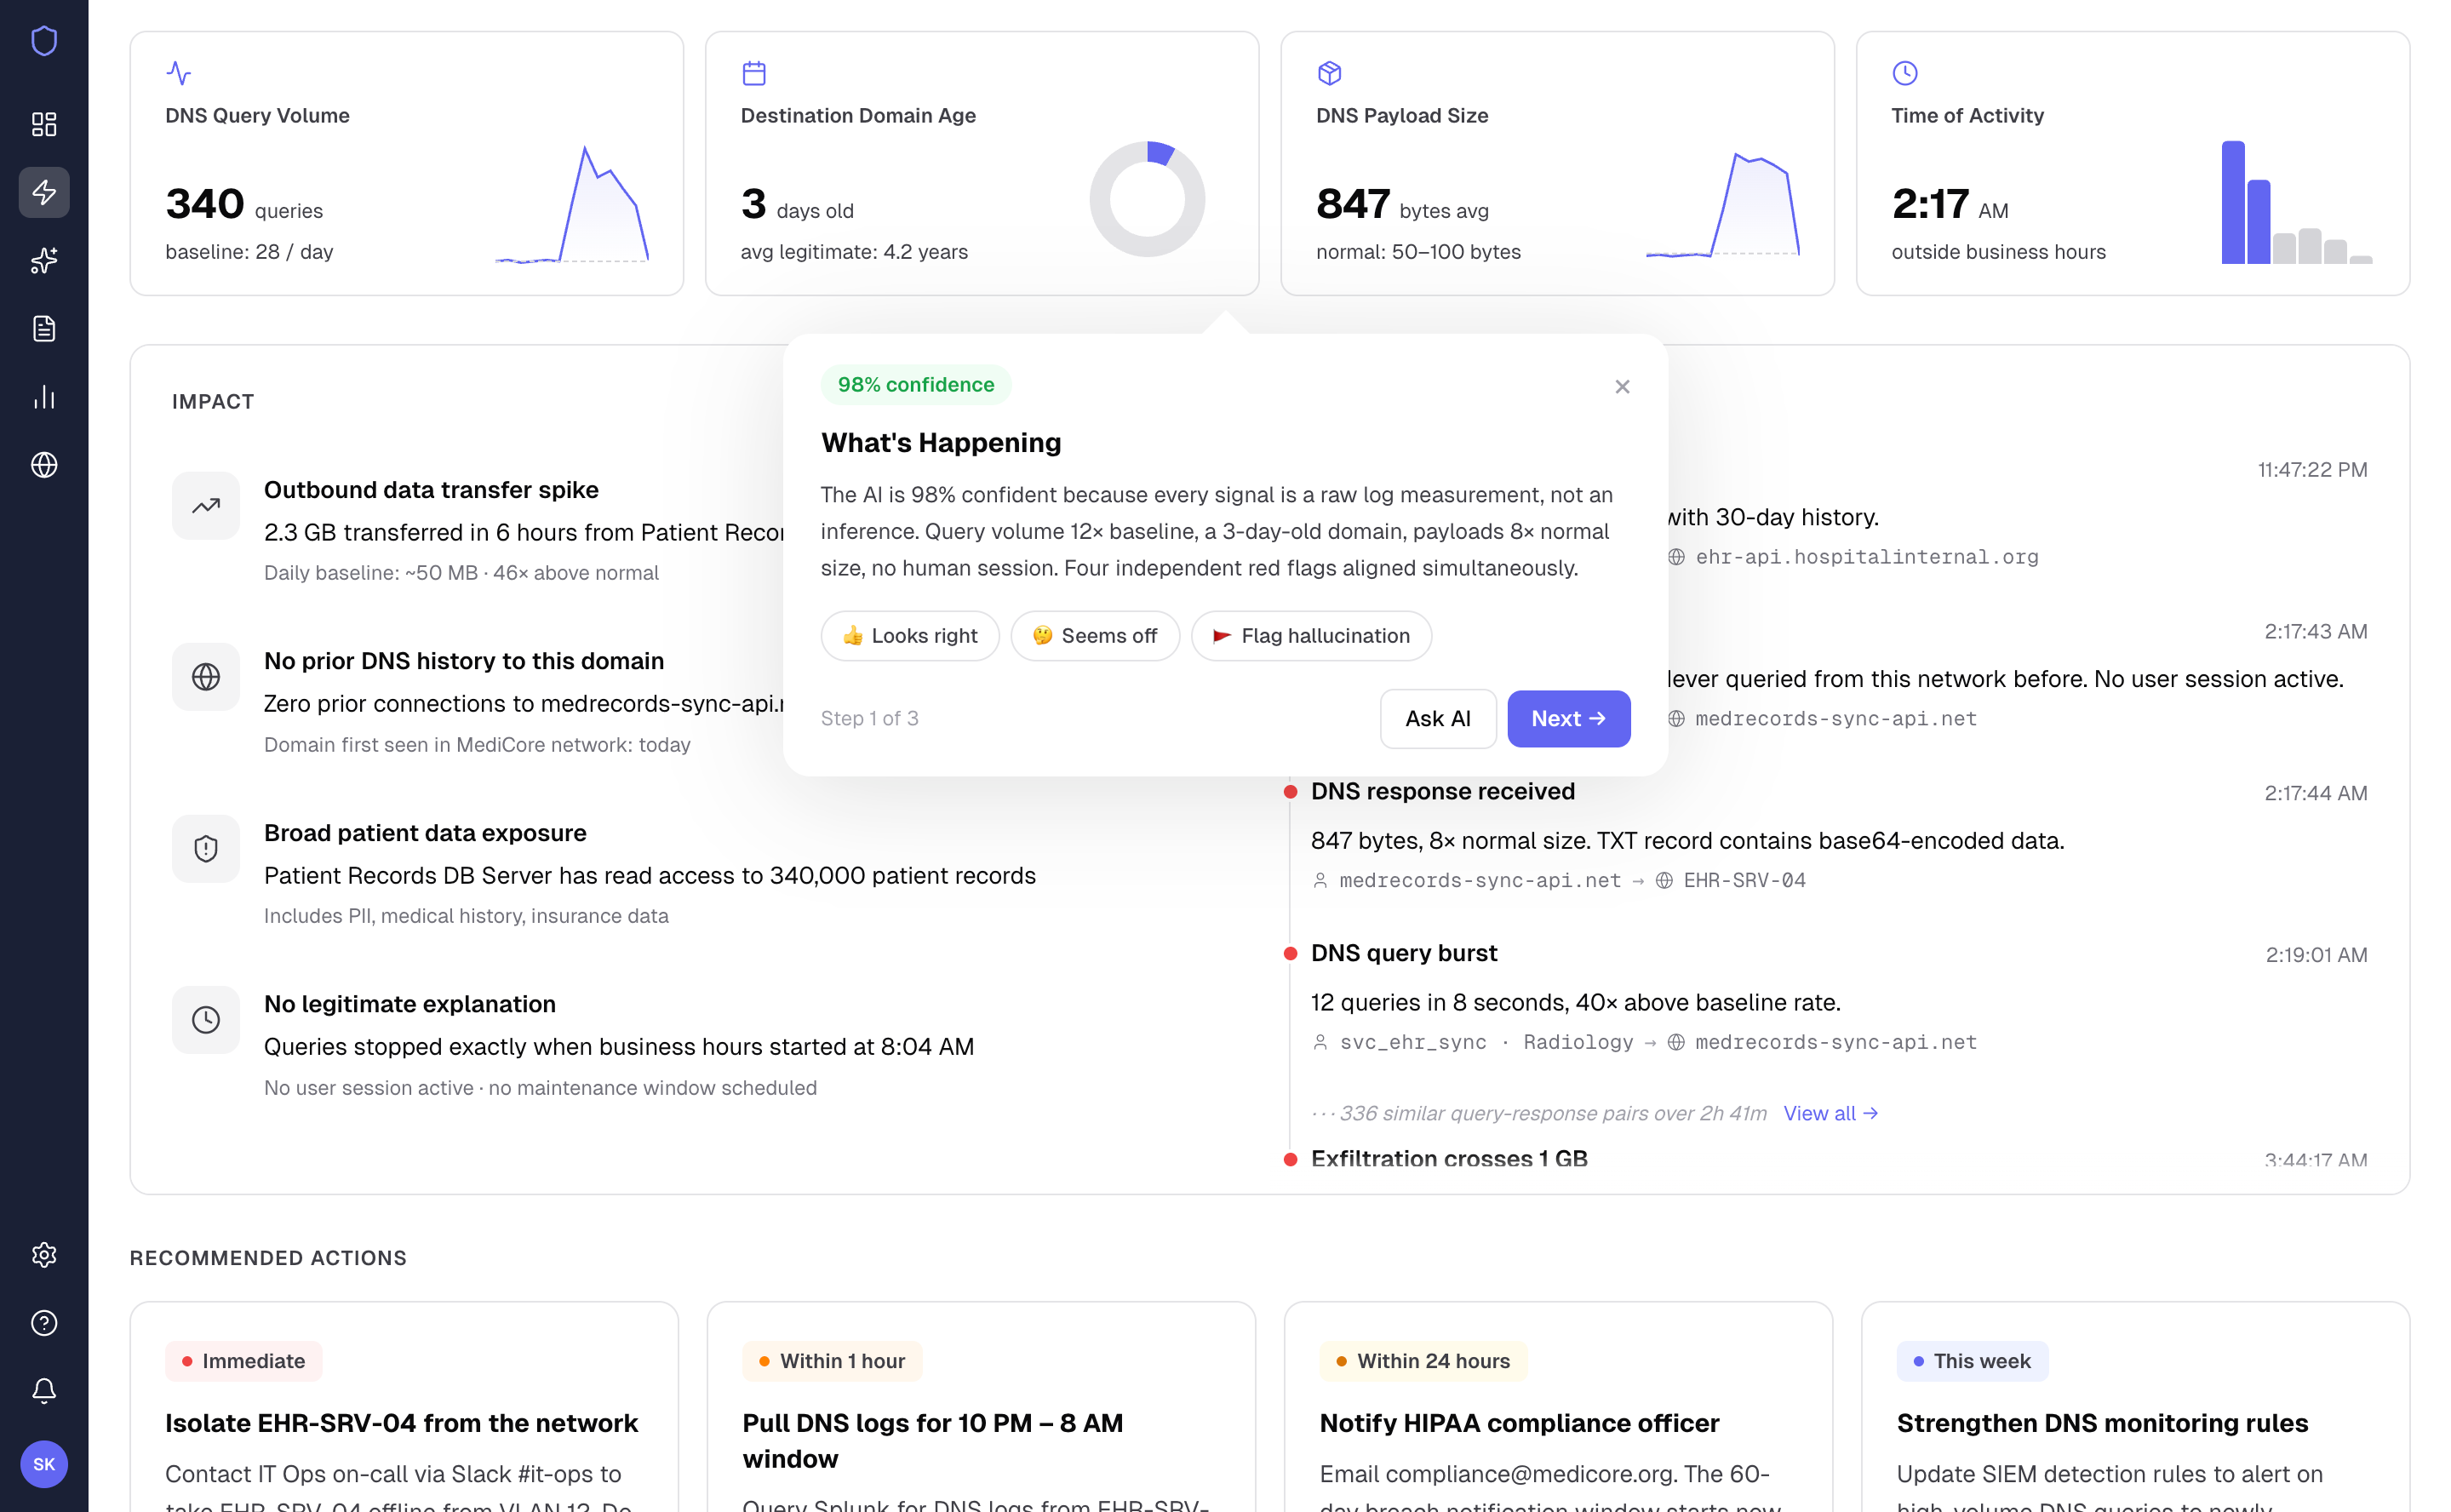Click the Looks right feedback button

(x=910, y=636)
